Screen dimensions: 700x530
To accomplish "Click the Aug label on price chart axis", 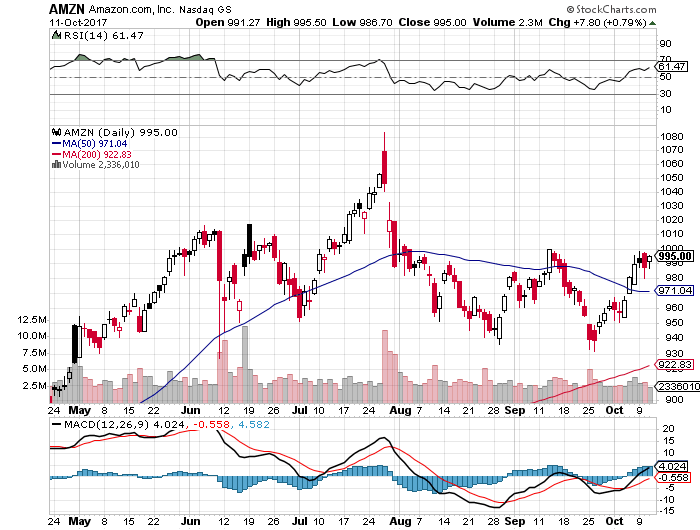I will [x=400, y=410].
